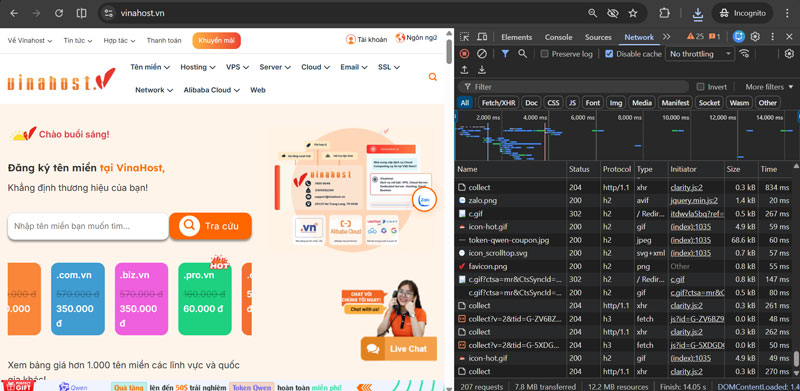The width and height of the screenshot is (800, 391).
Task: Switch to Console tab
Action: pyautogui.click(x=558, y=37)
